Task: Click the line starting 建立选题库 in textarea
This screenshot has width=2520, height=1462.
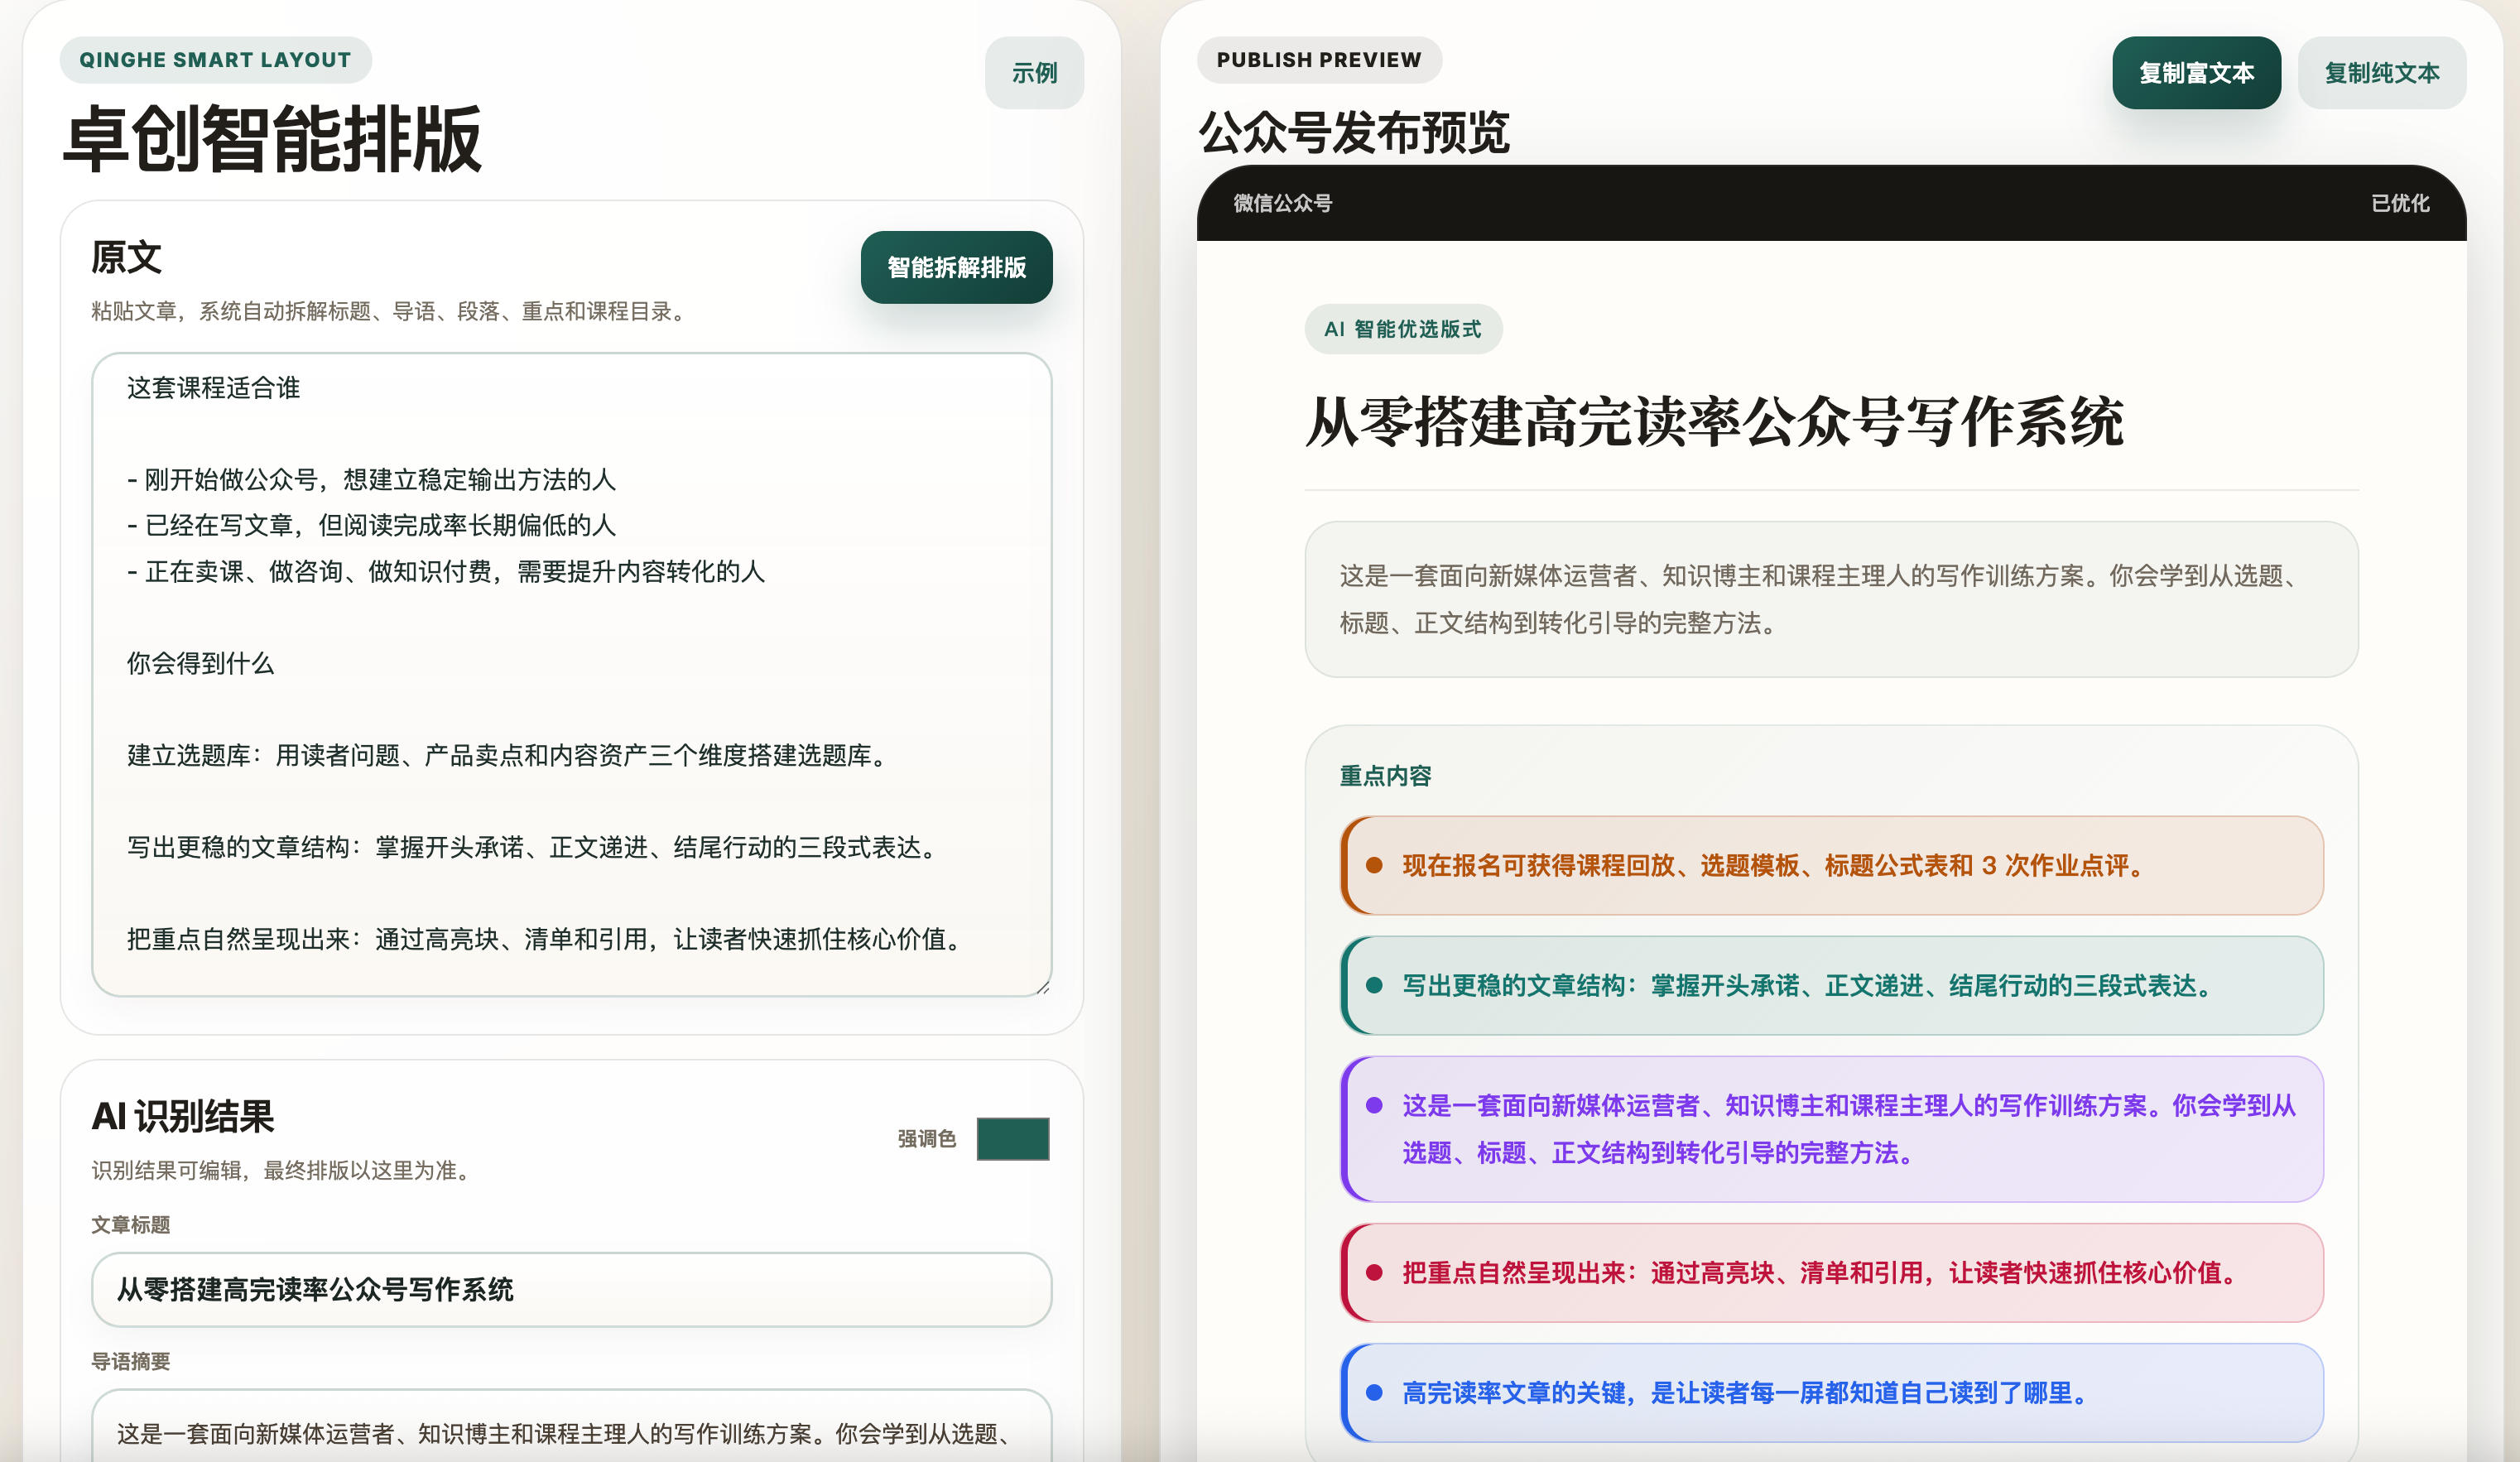Action: click(x=509, y=755)
